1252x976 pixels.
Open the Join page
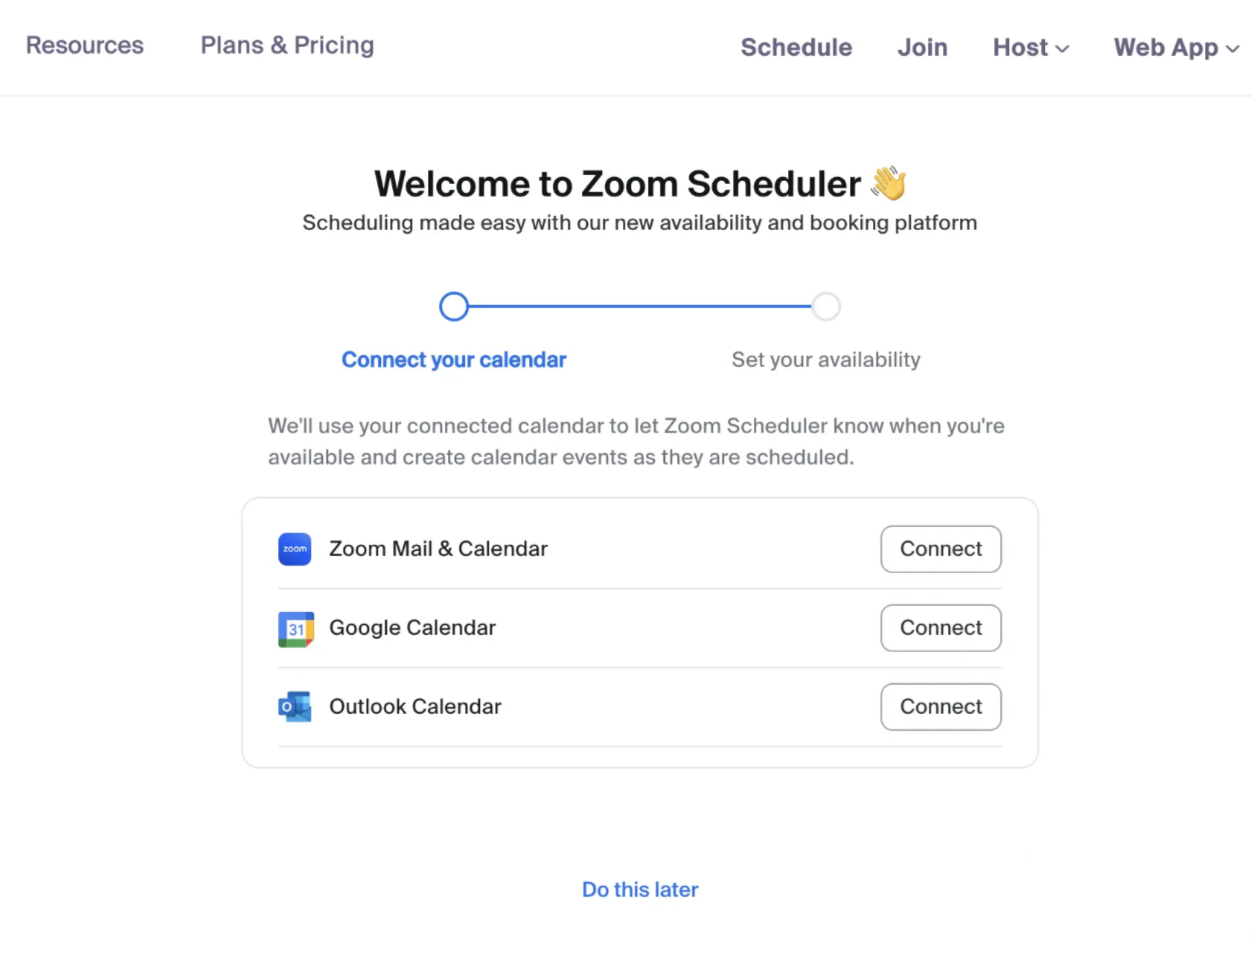(922, 47)
